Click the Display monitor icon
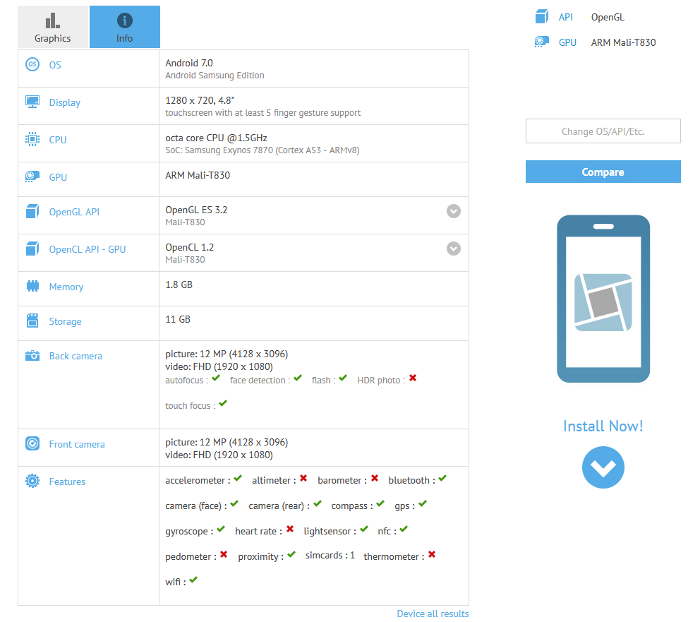This screenshot has width=700, height=622. point(32,102)
